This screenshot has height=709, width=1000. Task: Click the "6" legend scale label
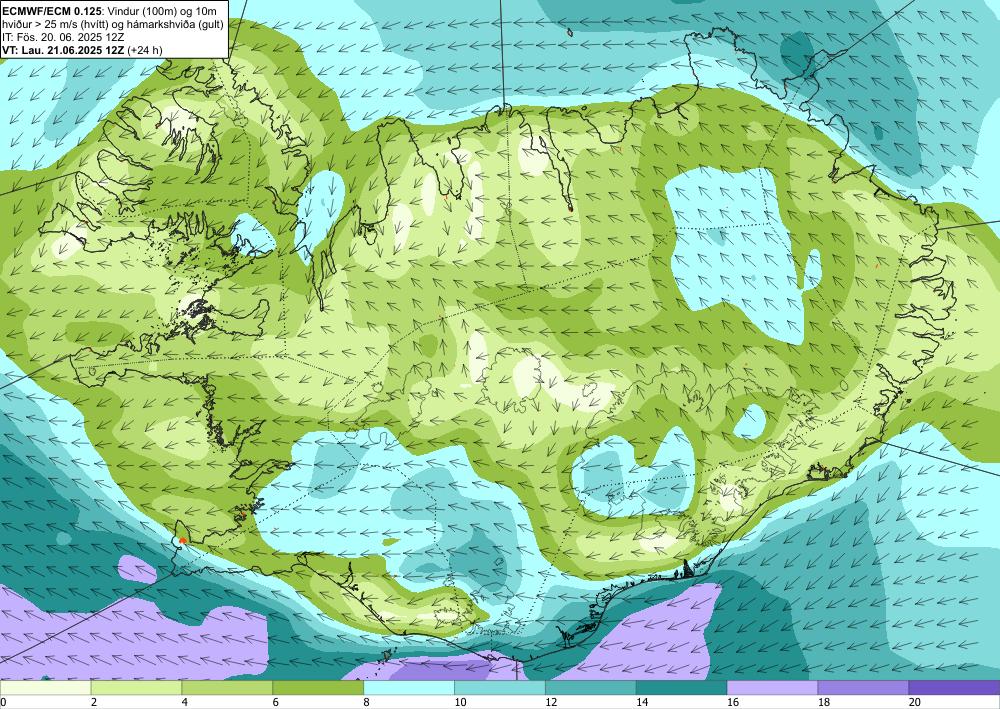pos(276,702)
